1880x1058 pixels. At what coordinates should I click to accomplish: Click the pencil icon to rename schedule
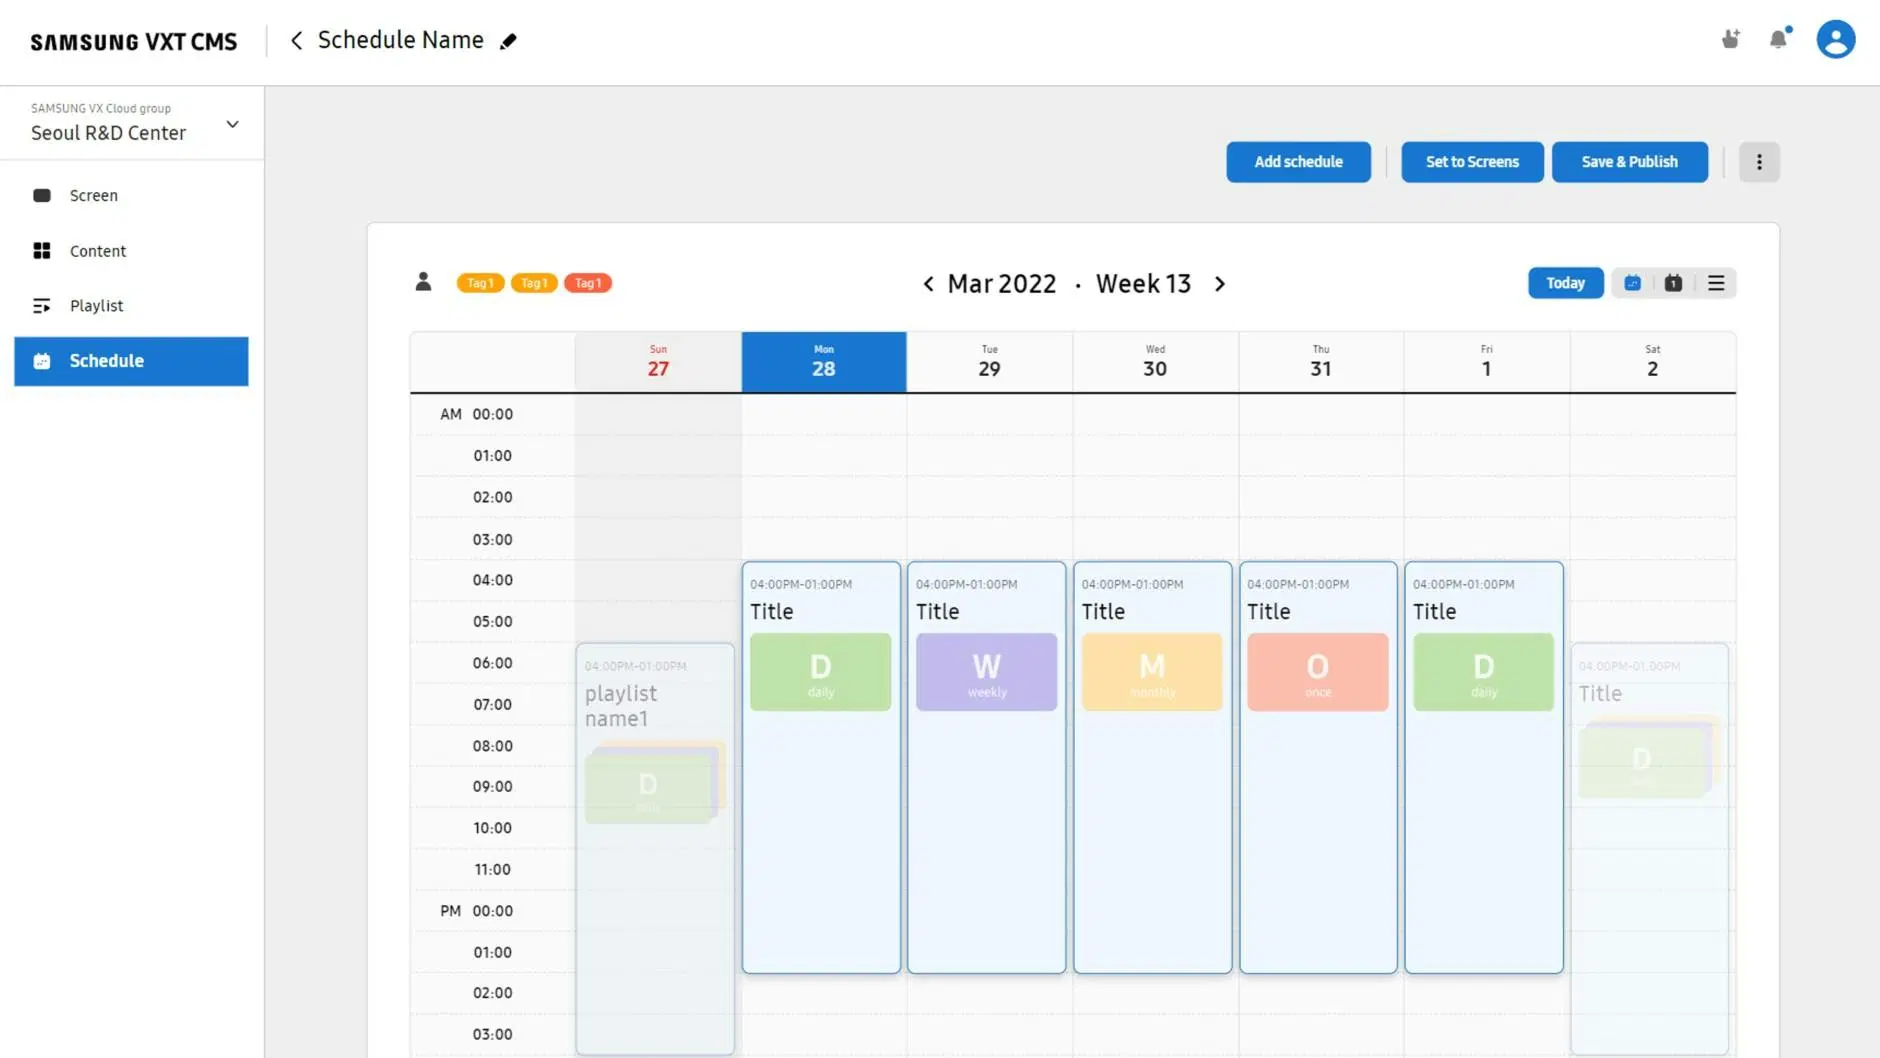click(508, 41)
